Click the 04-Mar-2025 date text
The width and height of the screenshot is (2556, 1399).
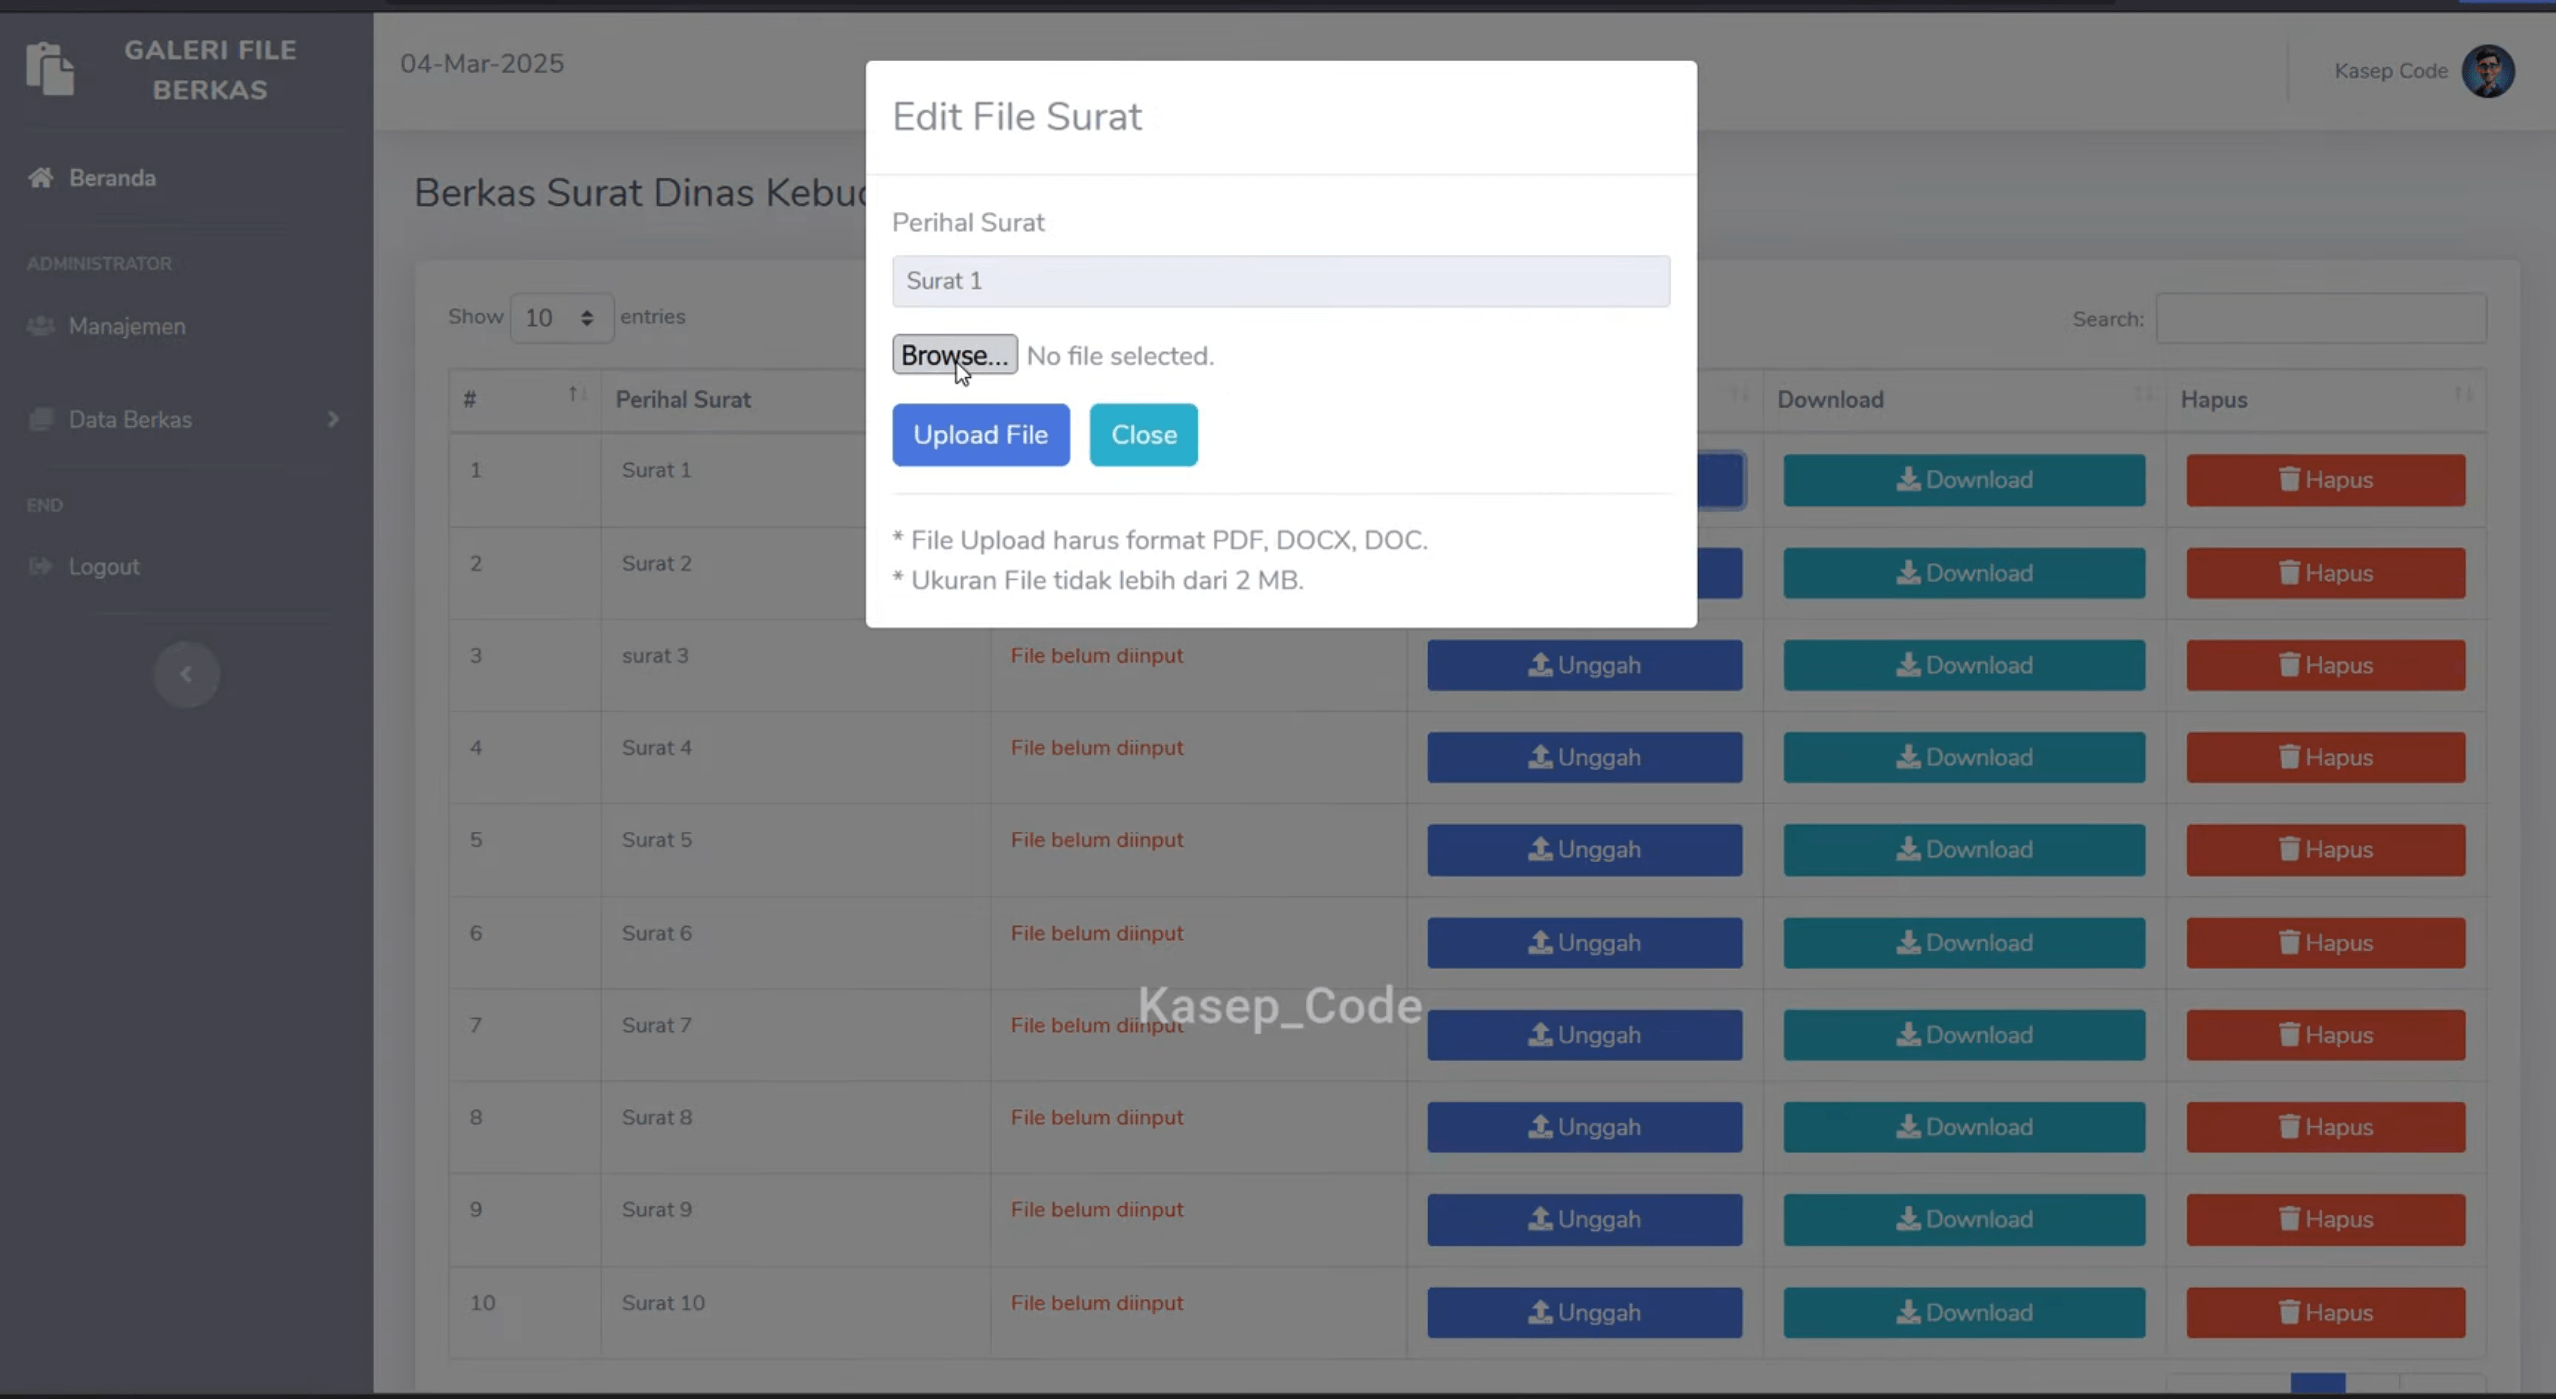point(482,64)
